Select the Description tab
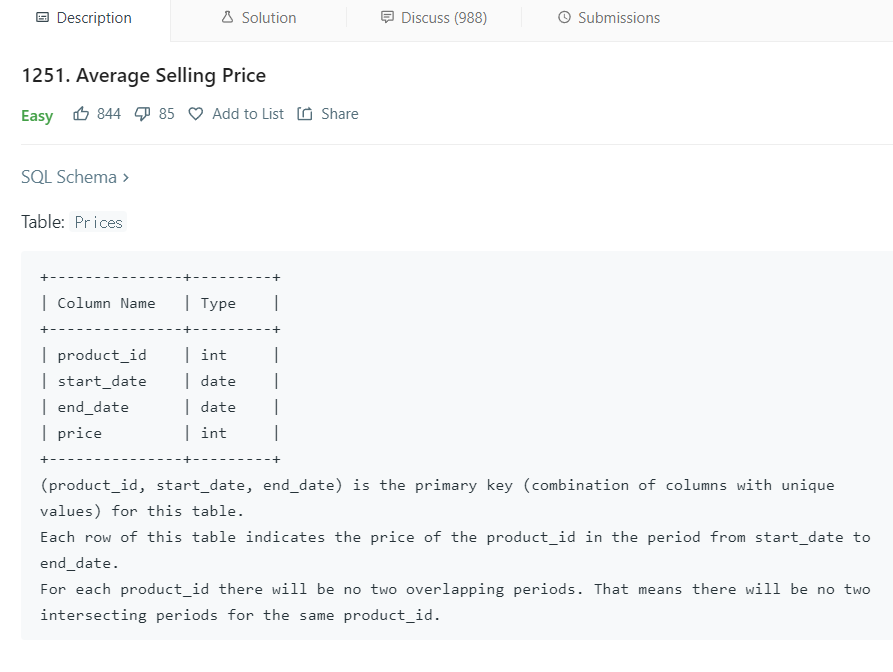The image size is (893, 672). click(93, 18)
